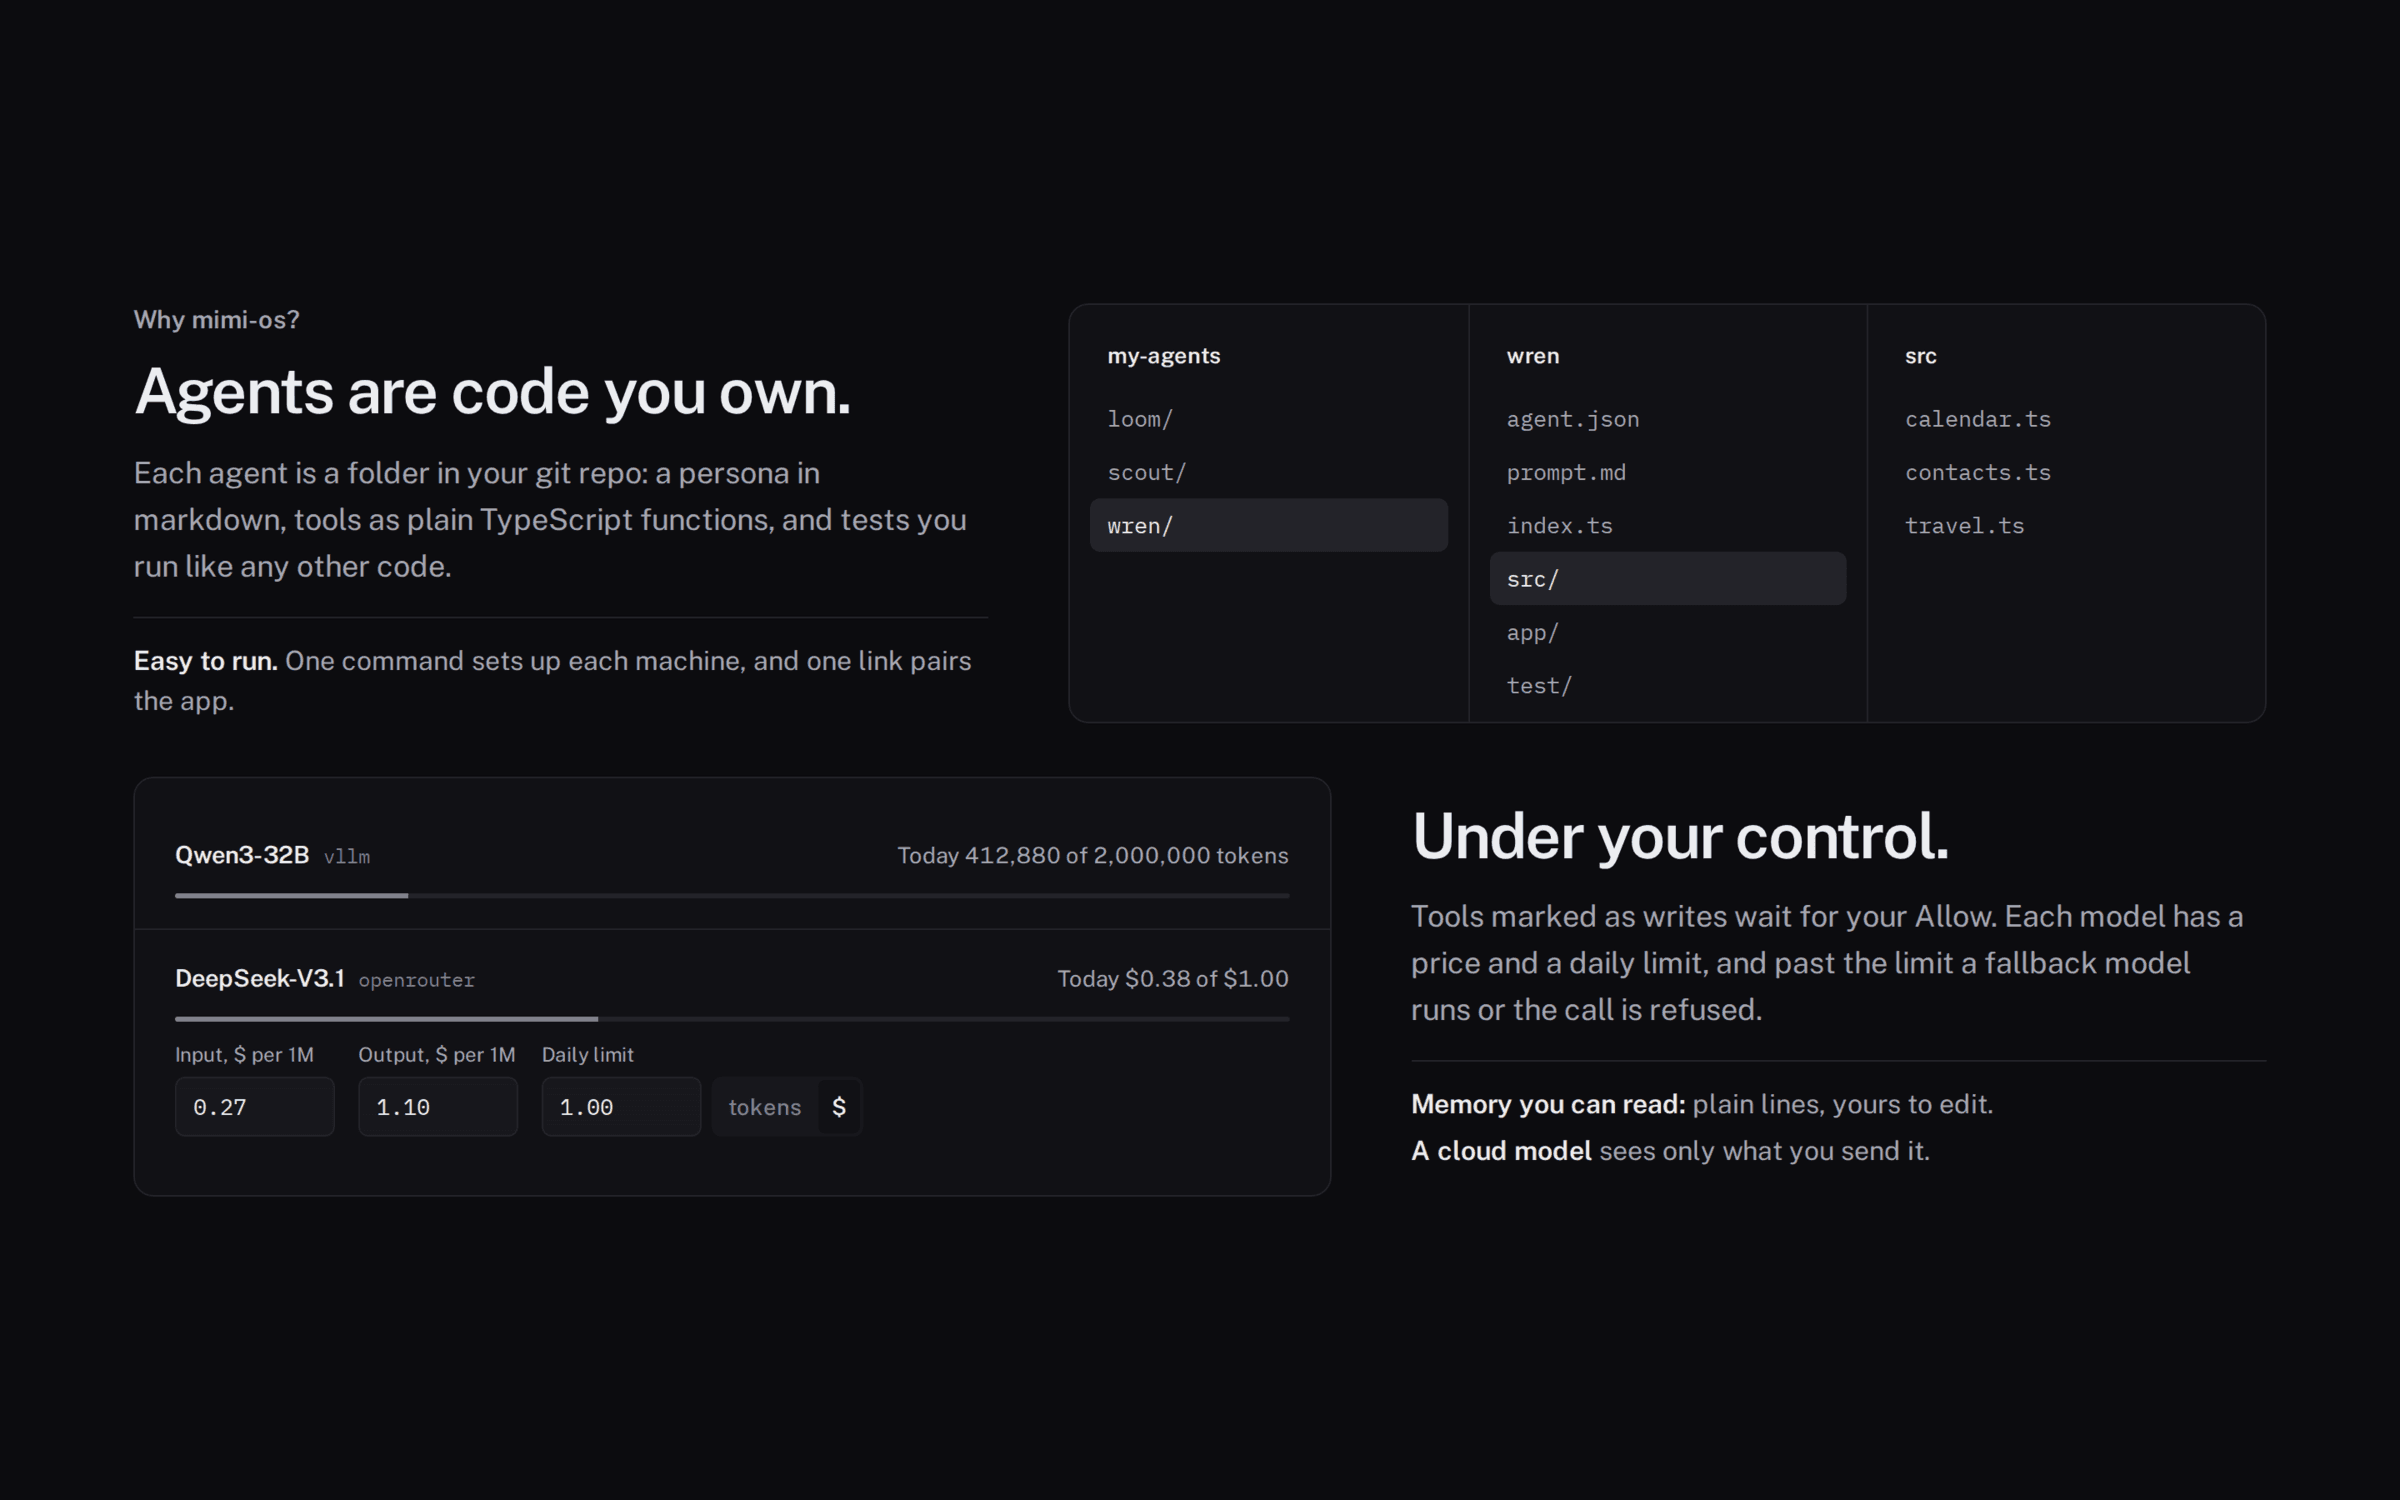Open agent.json in the wren column
Viewport: 2400px width, 1500px height.
(1667, 419)
